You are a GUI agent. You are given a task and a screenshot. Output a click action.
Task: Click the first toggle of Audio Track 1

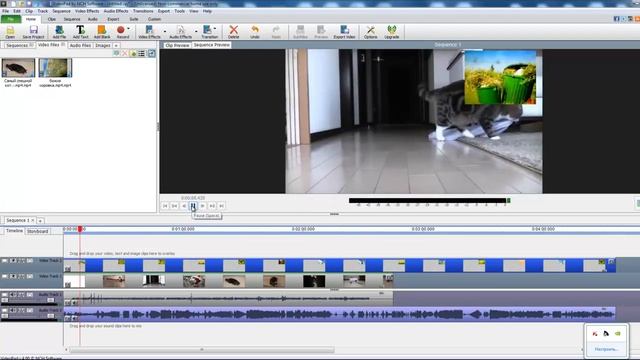pyautogui.click(x=4, y=294)
